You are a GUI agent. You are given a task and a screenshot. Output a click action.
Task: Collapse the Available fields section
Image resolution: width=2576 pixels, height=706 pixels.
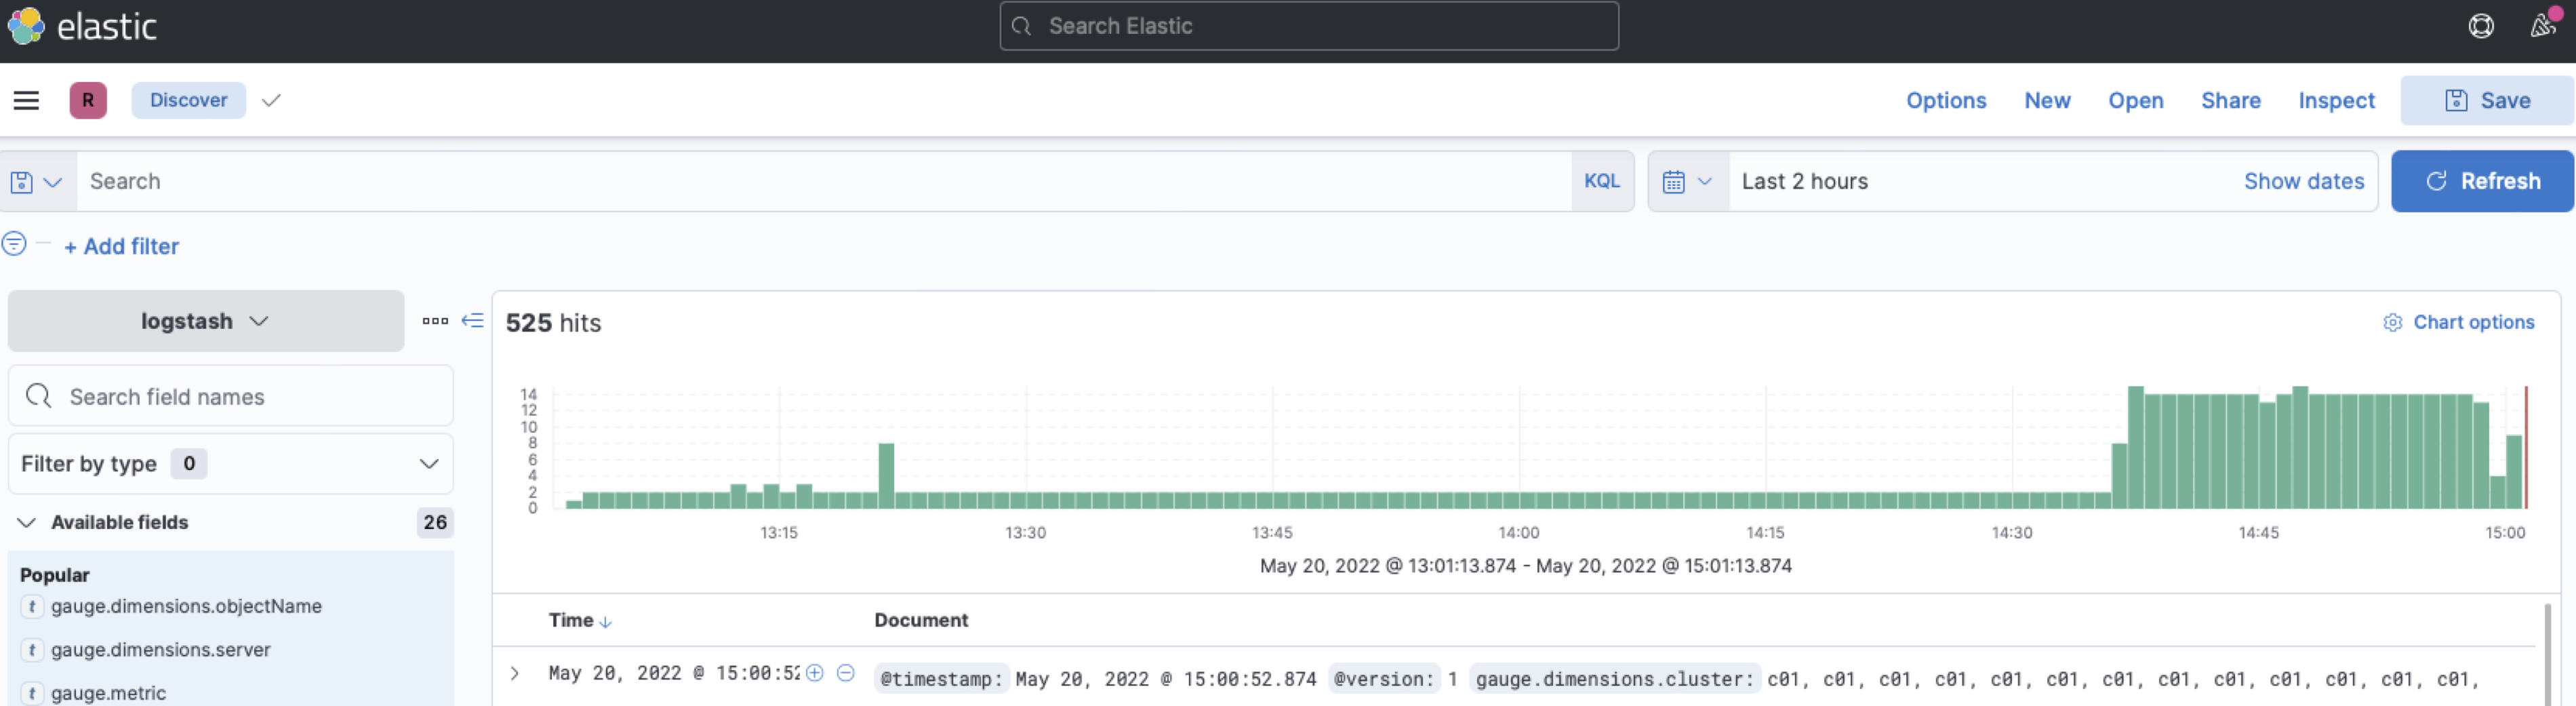(x=26, y=522)
